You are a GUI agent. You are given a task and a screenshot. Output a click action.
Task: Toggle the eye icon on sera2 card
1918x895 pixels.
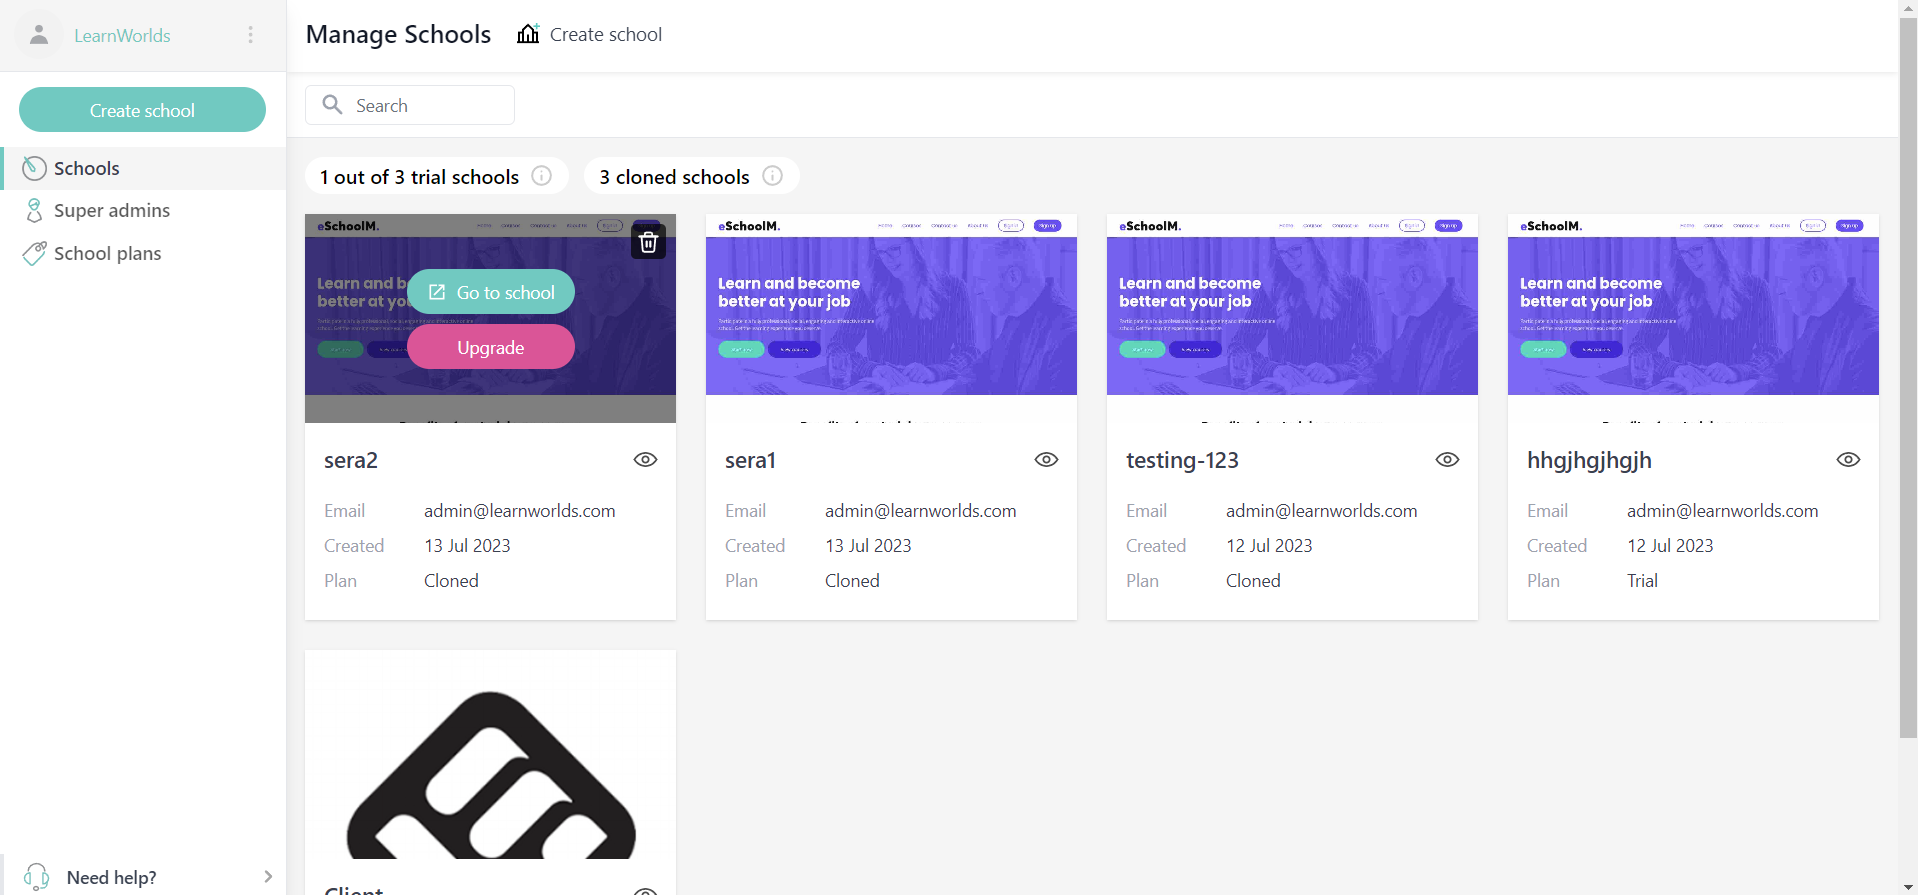tap(645, 460)
